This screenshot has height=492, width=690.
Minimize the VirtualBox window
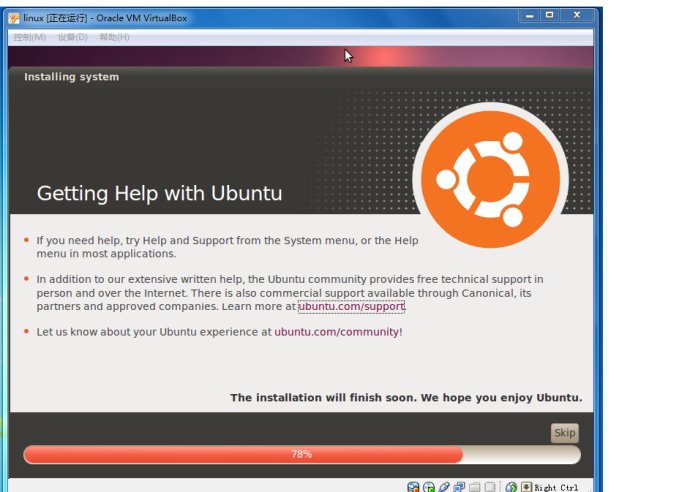pos(530,15)
